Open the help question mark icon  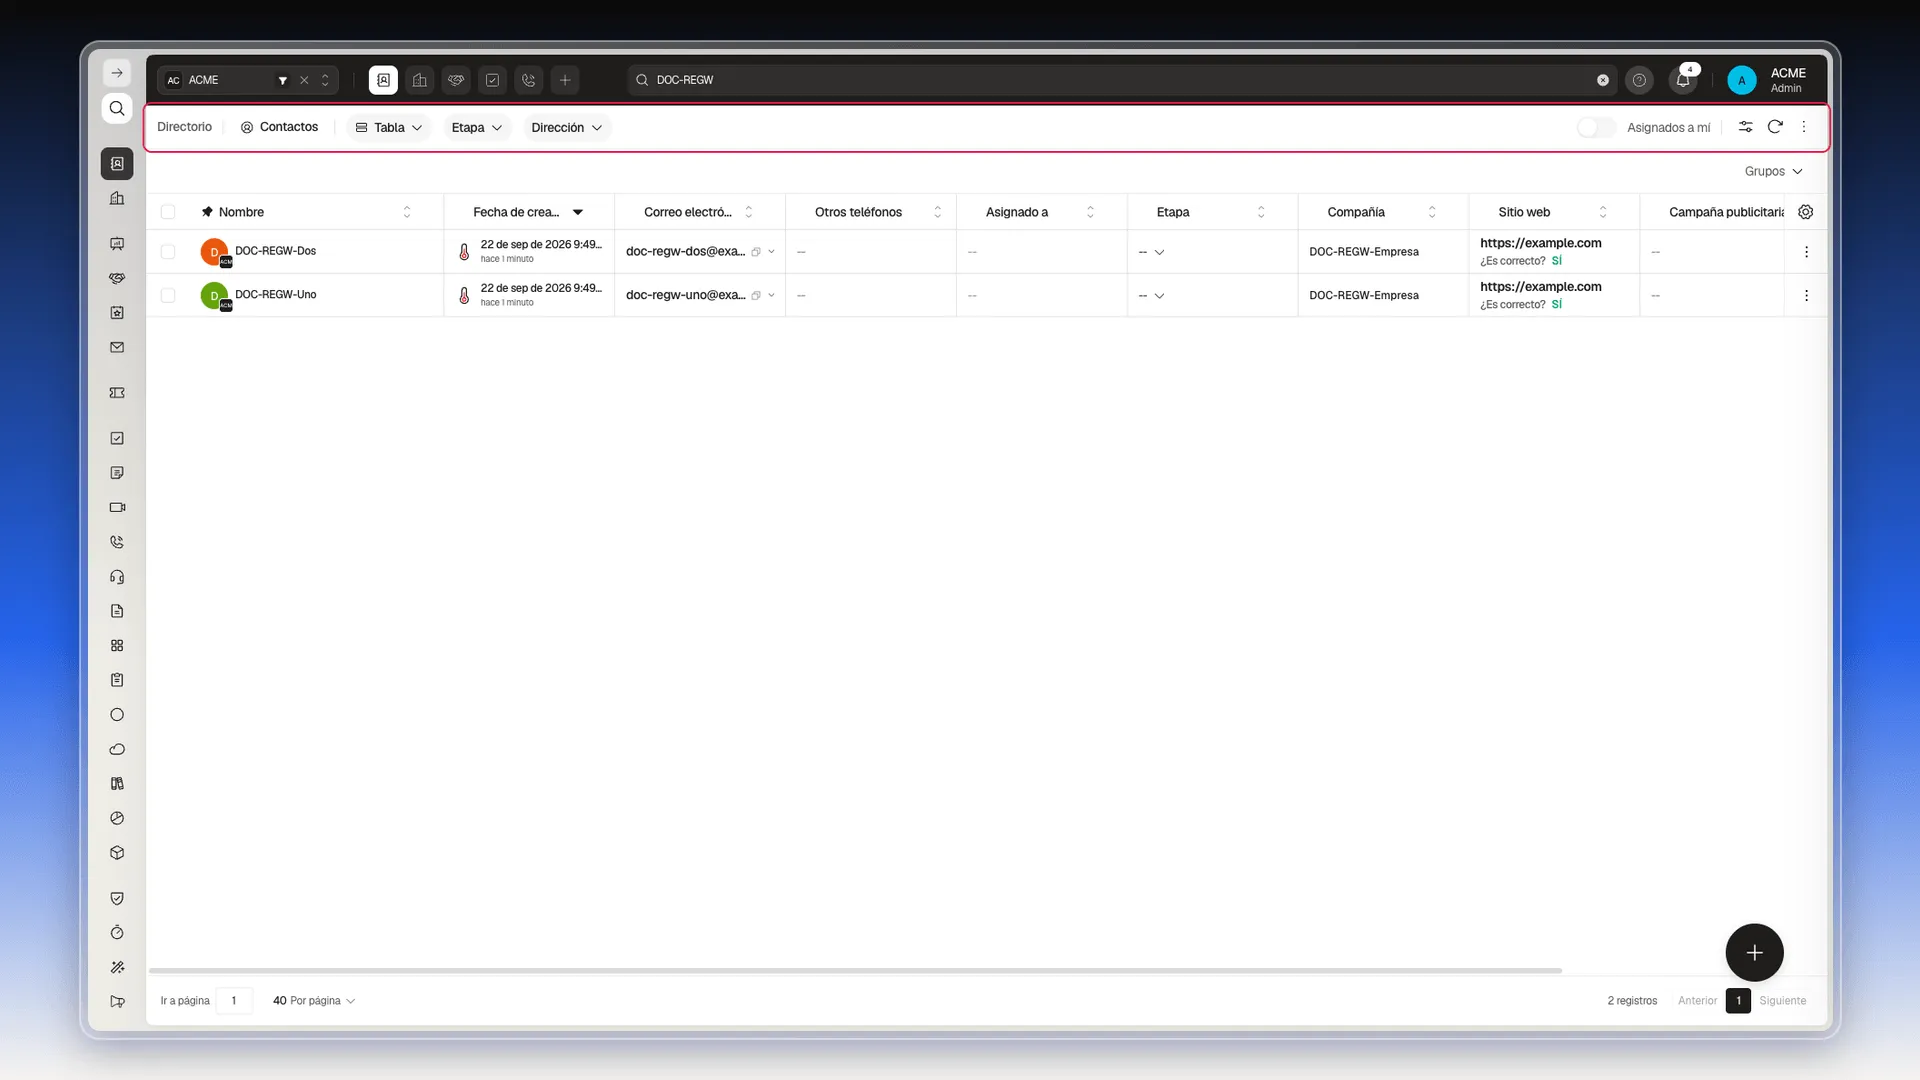pyautogui.click(x=1639, y=80)
